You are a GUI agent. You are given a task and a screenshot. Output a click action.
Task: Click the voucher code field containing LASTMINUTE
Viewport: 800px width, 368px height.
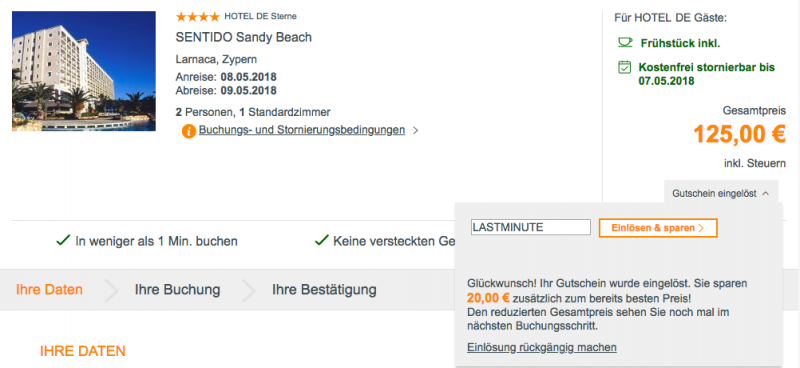[531, 227]
